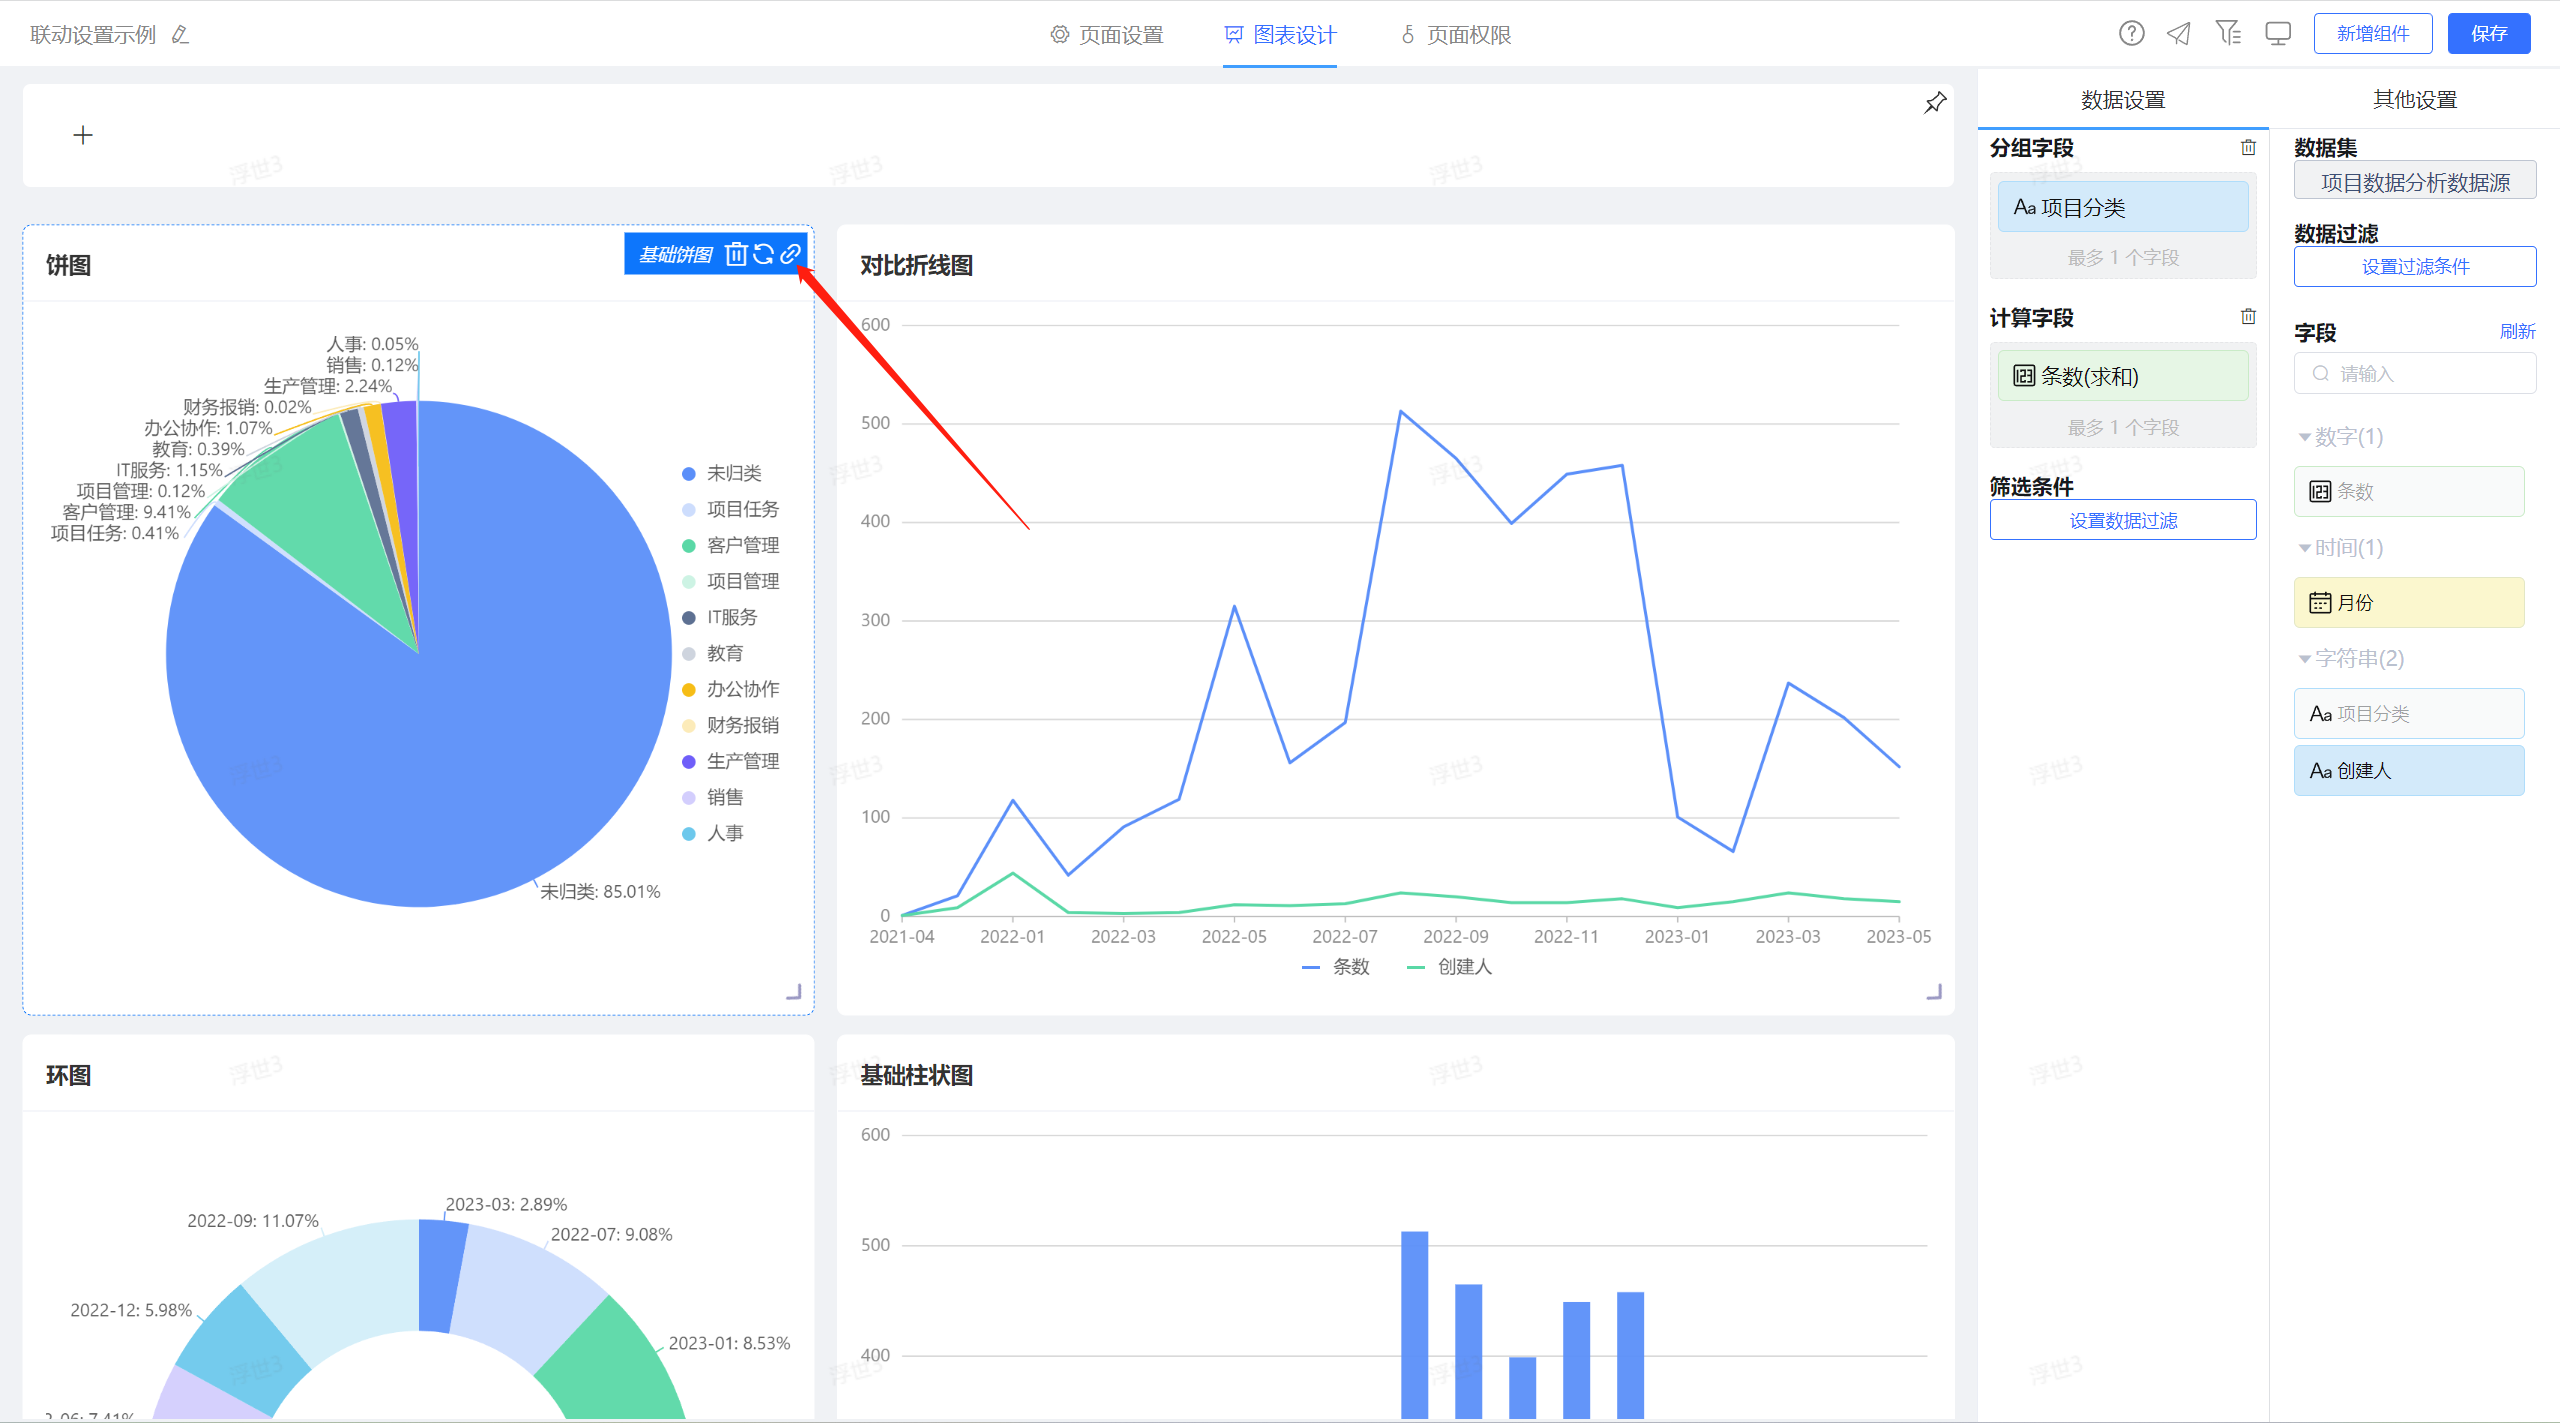Screen dimensions: 2560x1423
Task: Switch to the 图表设计 tab
Action: pyautogui.click(x=1280, y=35)
